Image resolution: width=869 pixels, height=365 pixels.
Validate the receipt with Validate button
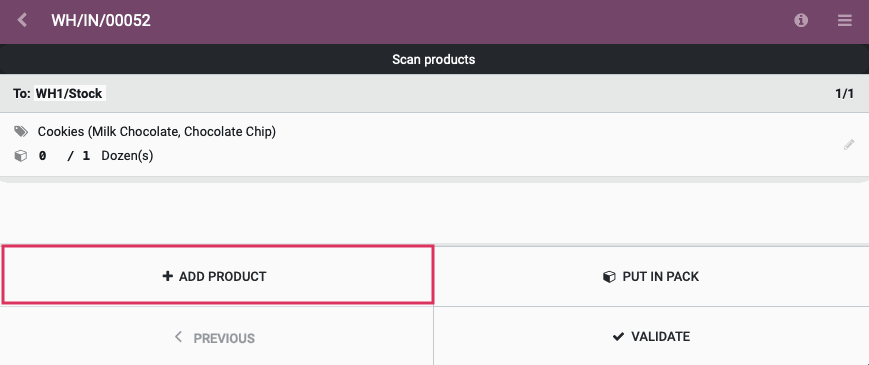click(x=651, y=336)
